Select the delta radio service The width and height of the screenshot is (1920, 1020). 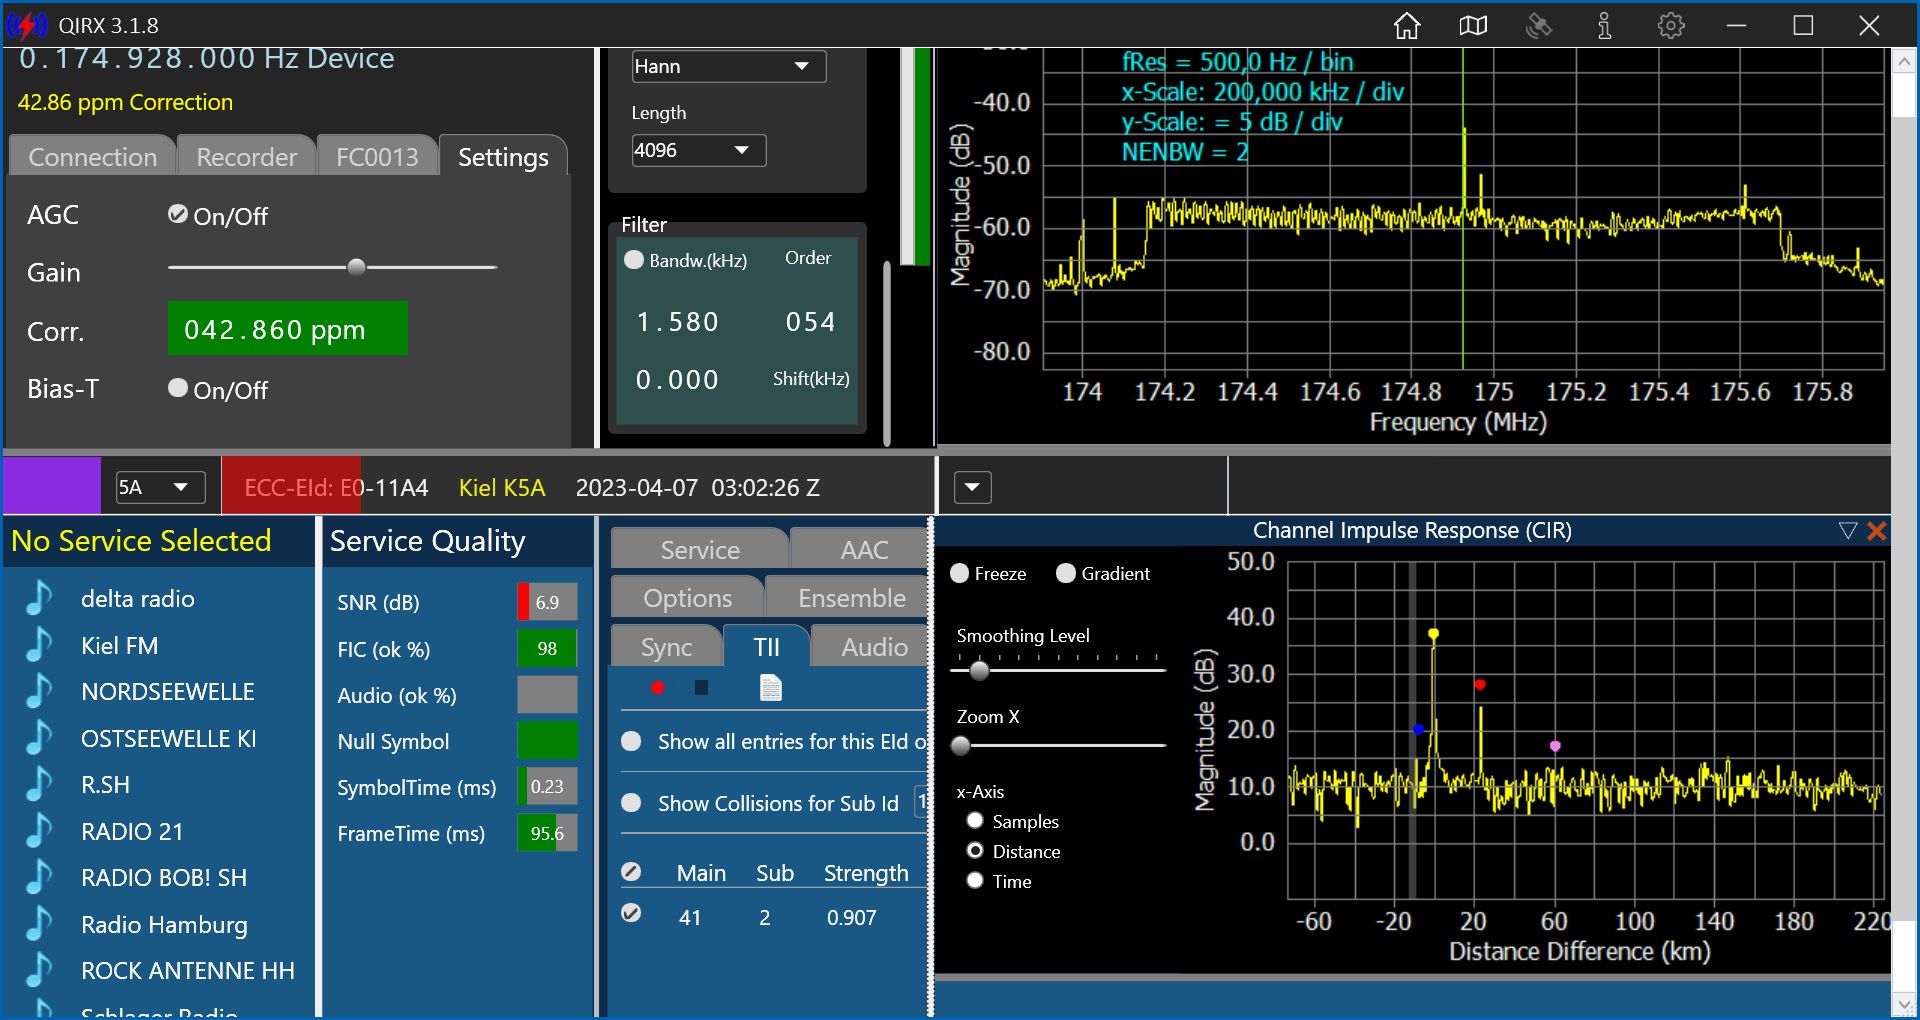[x=137, y=599]
